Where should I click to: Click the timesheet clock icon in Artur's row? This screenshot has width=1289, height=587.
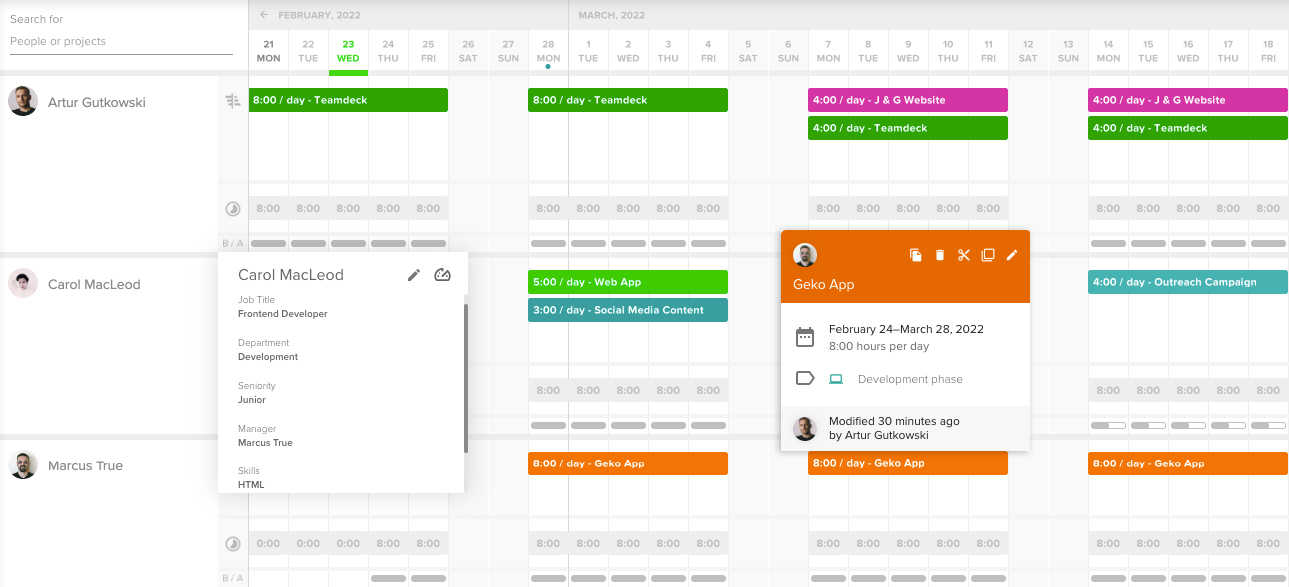pyautogui.click(x=233, y=209)
